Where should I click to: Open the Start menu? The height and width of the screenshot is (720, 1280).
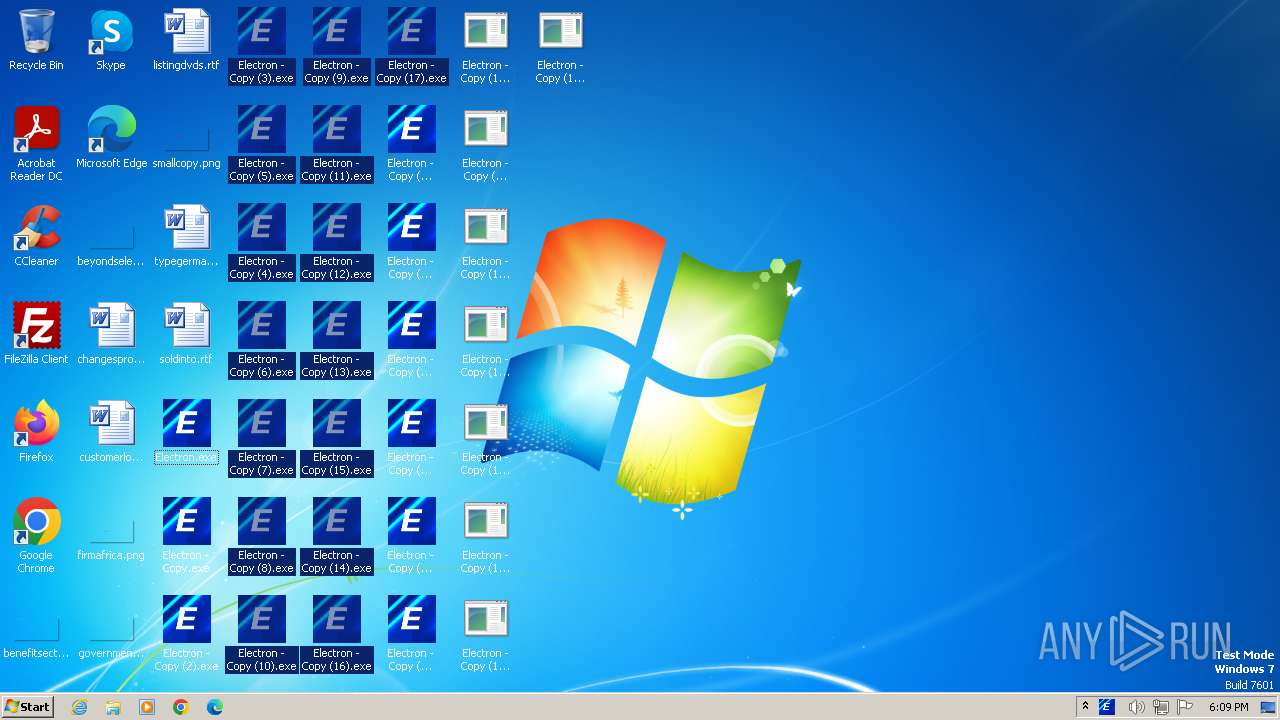27,706
